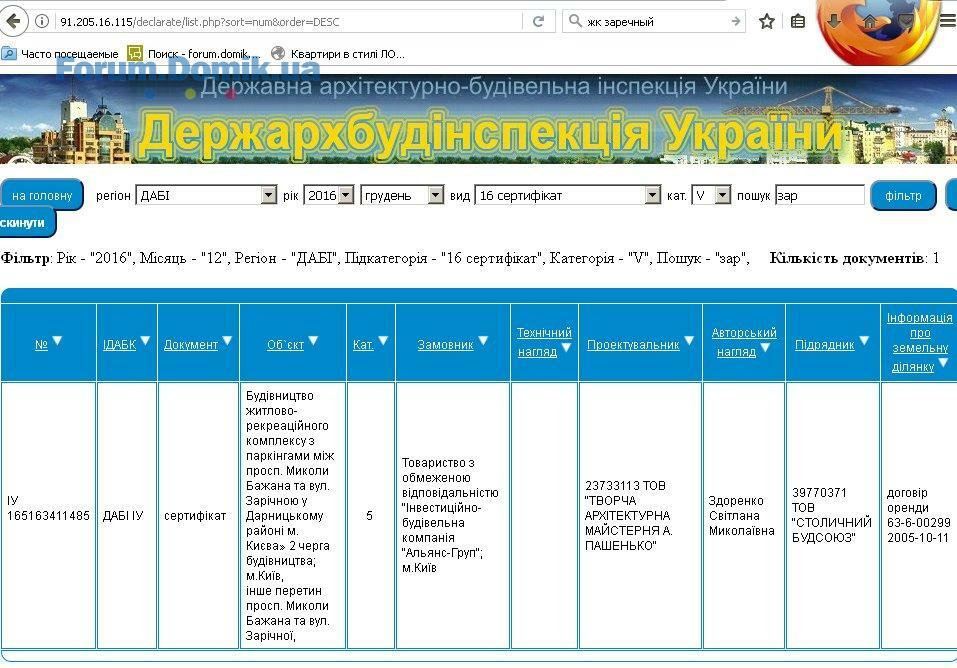Open bookmark Часто посещаемые
The height and width of the screenshot is (668, 957).
coord(60,54)
